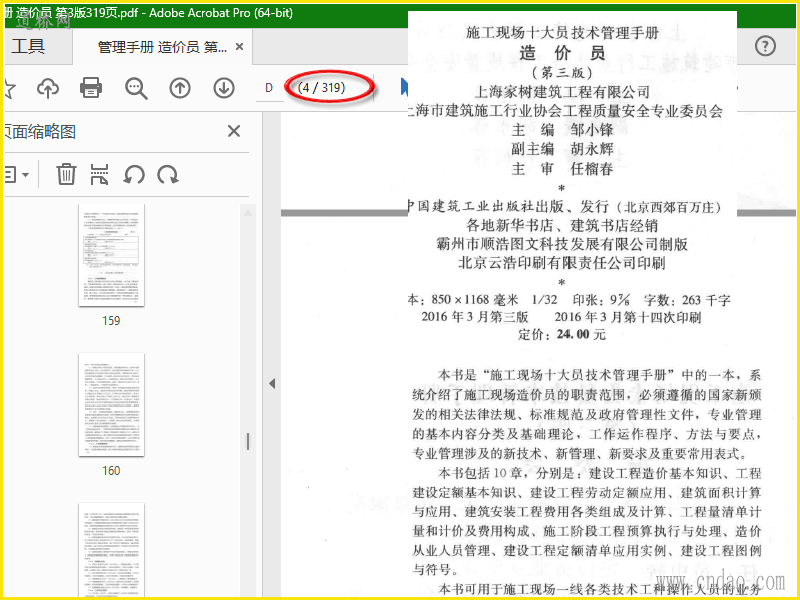800x600 pixels.
Task: Open the help question mark icon
Action: (x=765, y=46)
